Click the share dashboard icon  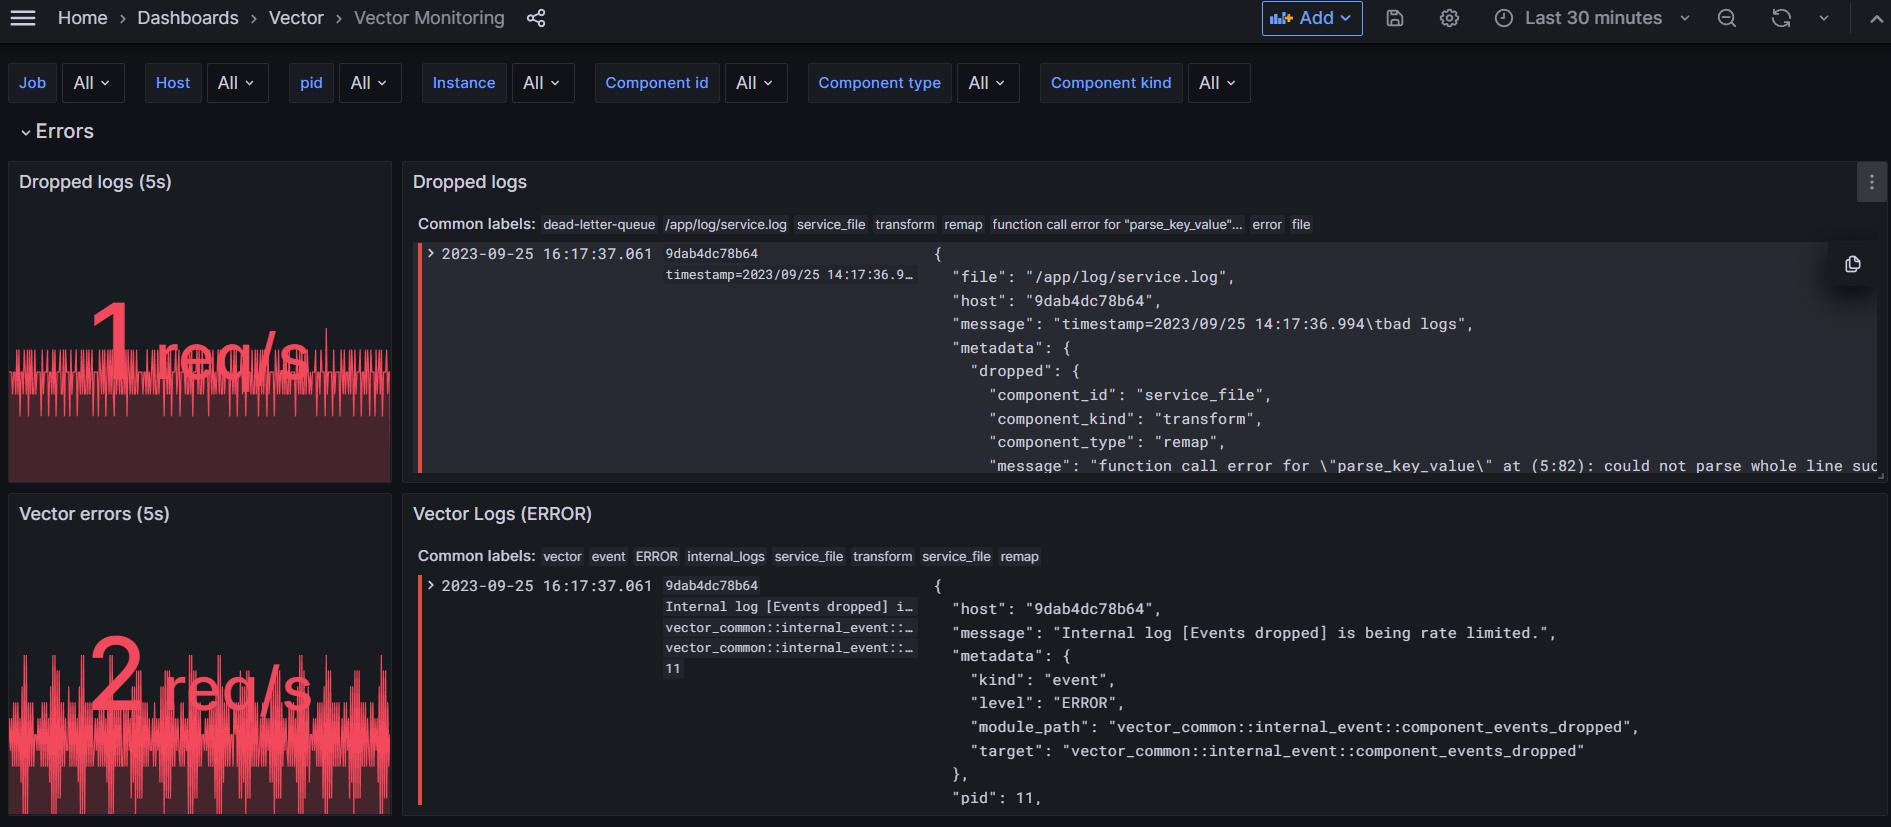[x=536, y=18]
